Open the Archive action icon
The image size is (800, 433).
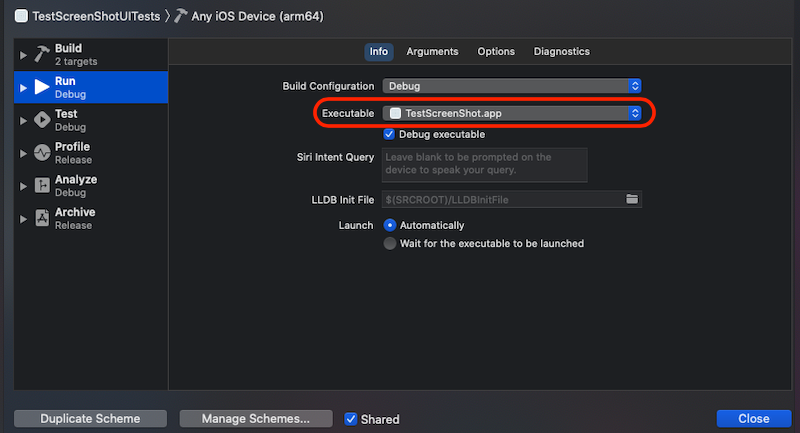pos(42,218)
